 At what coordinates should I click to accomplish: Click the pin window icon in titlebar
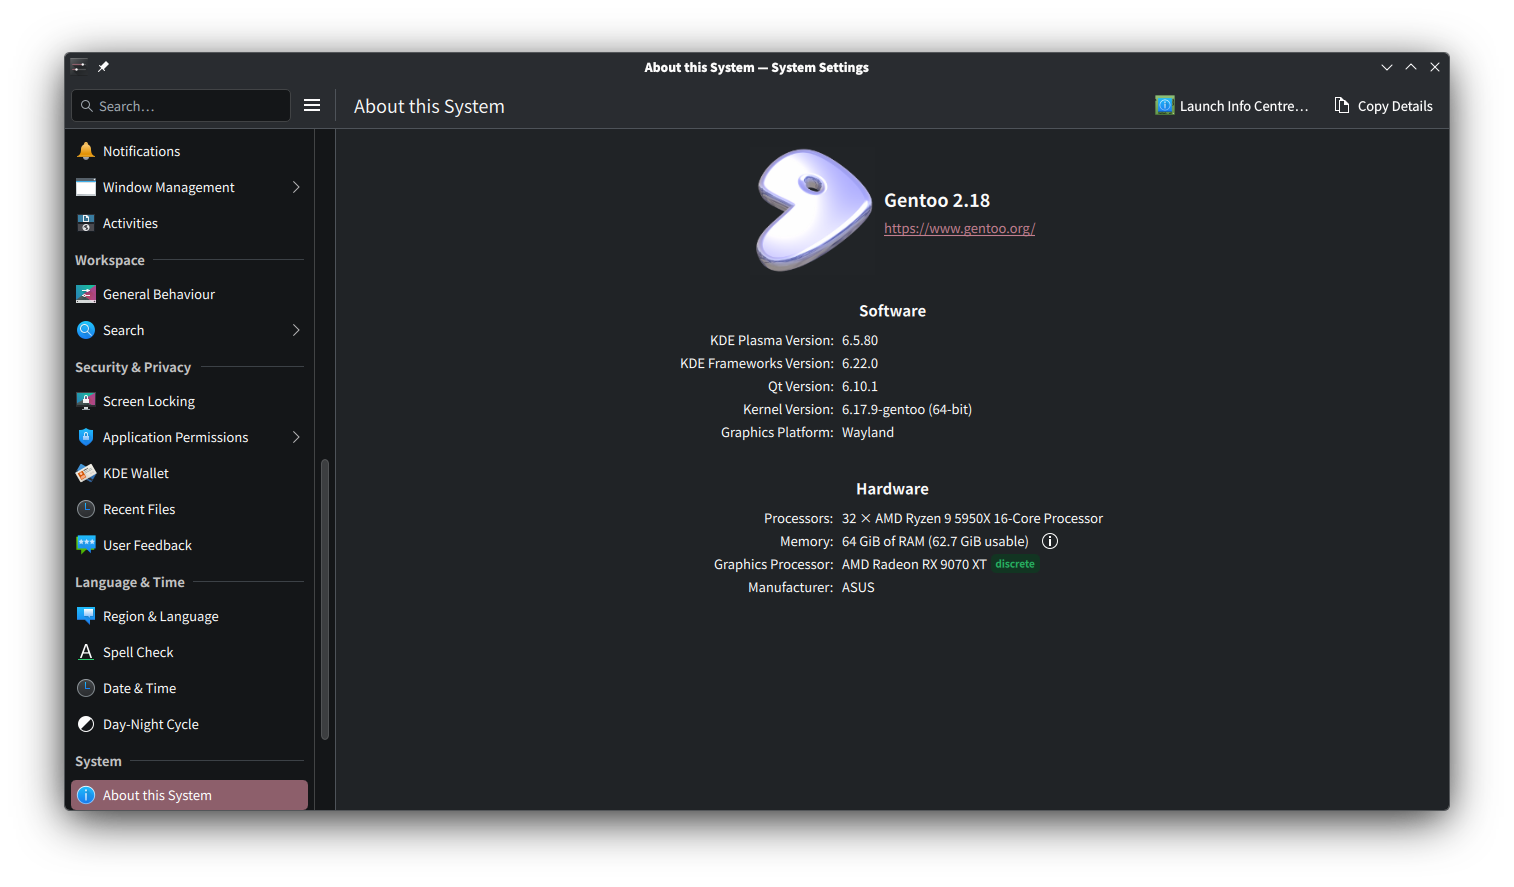tap(103, 67)
